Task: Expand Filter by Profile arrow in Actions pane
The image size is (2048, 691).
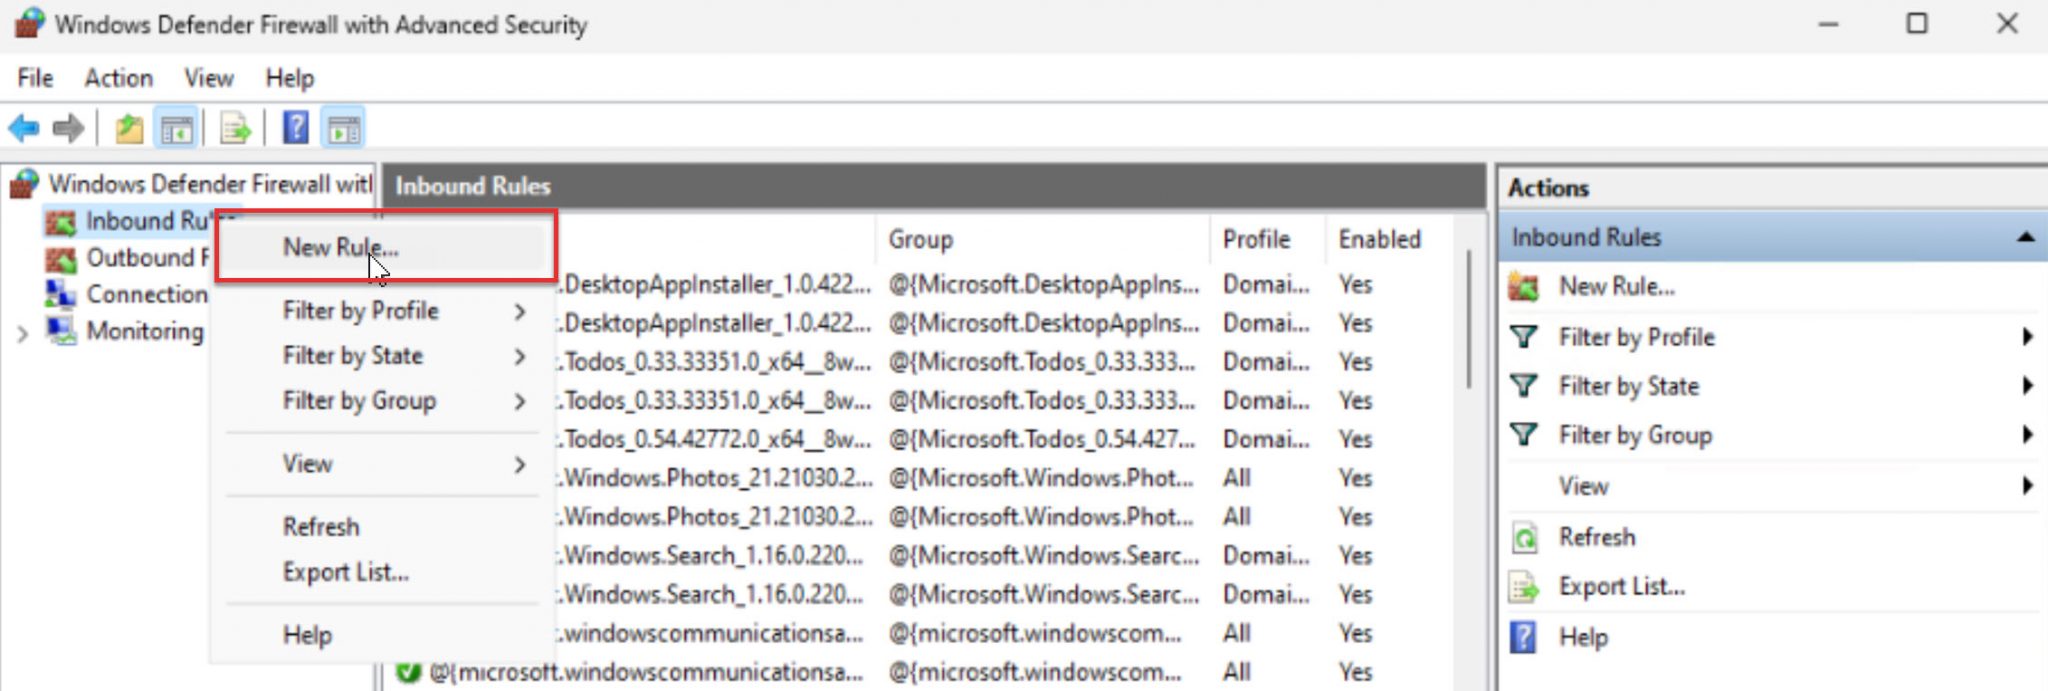Action: (x=2027, y=337)
